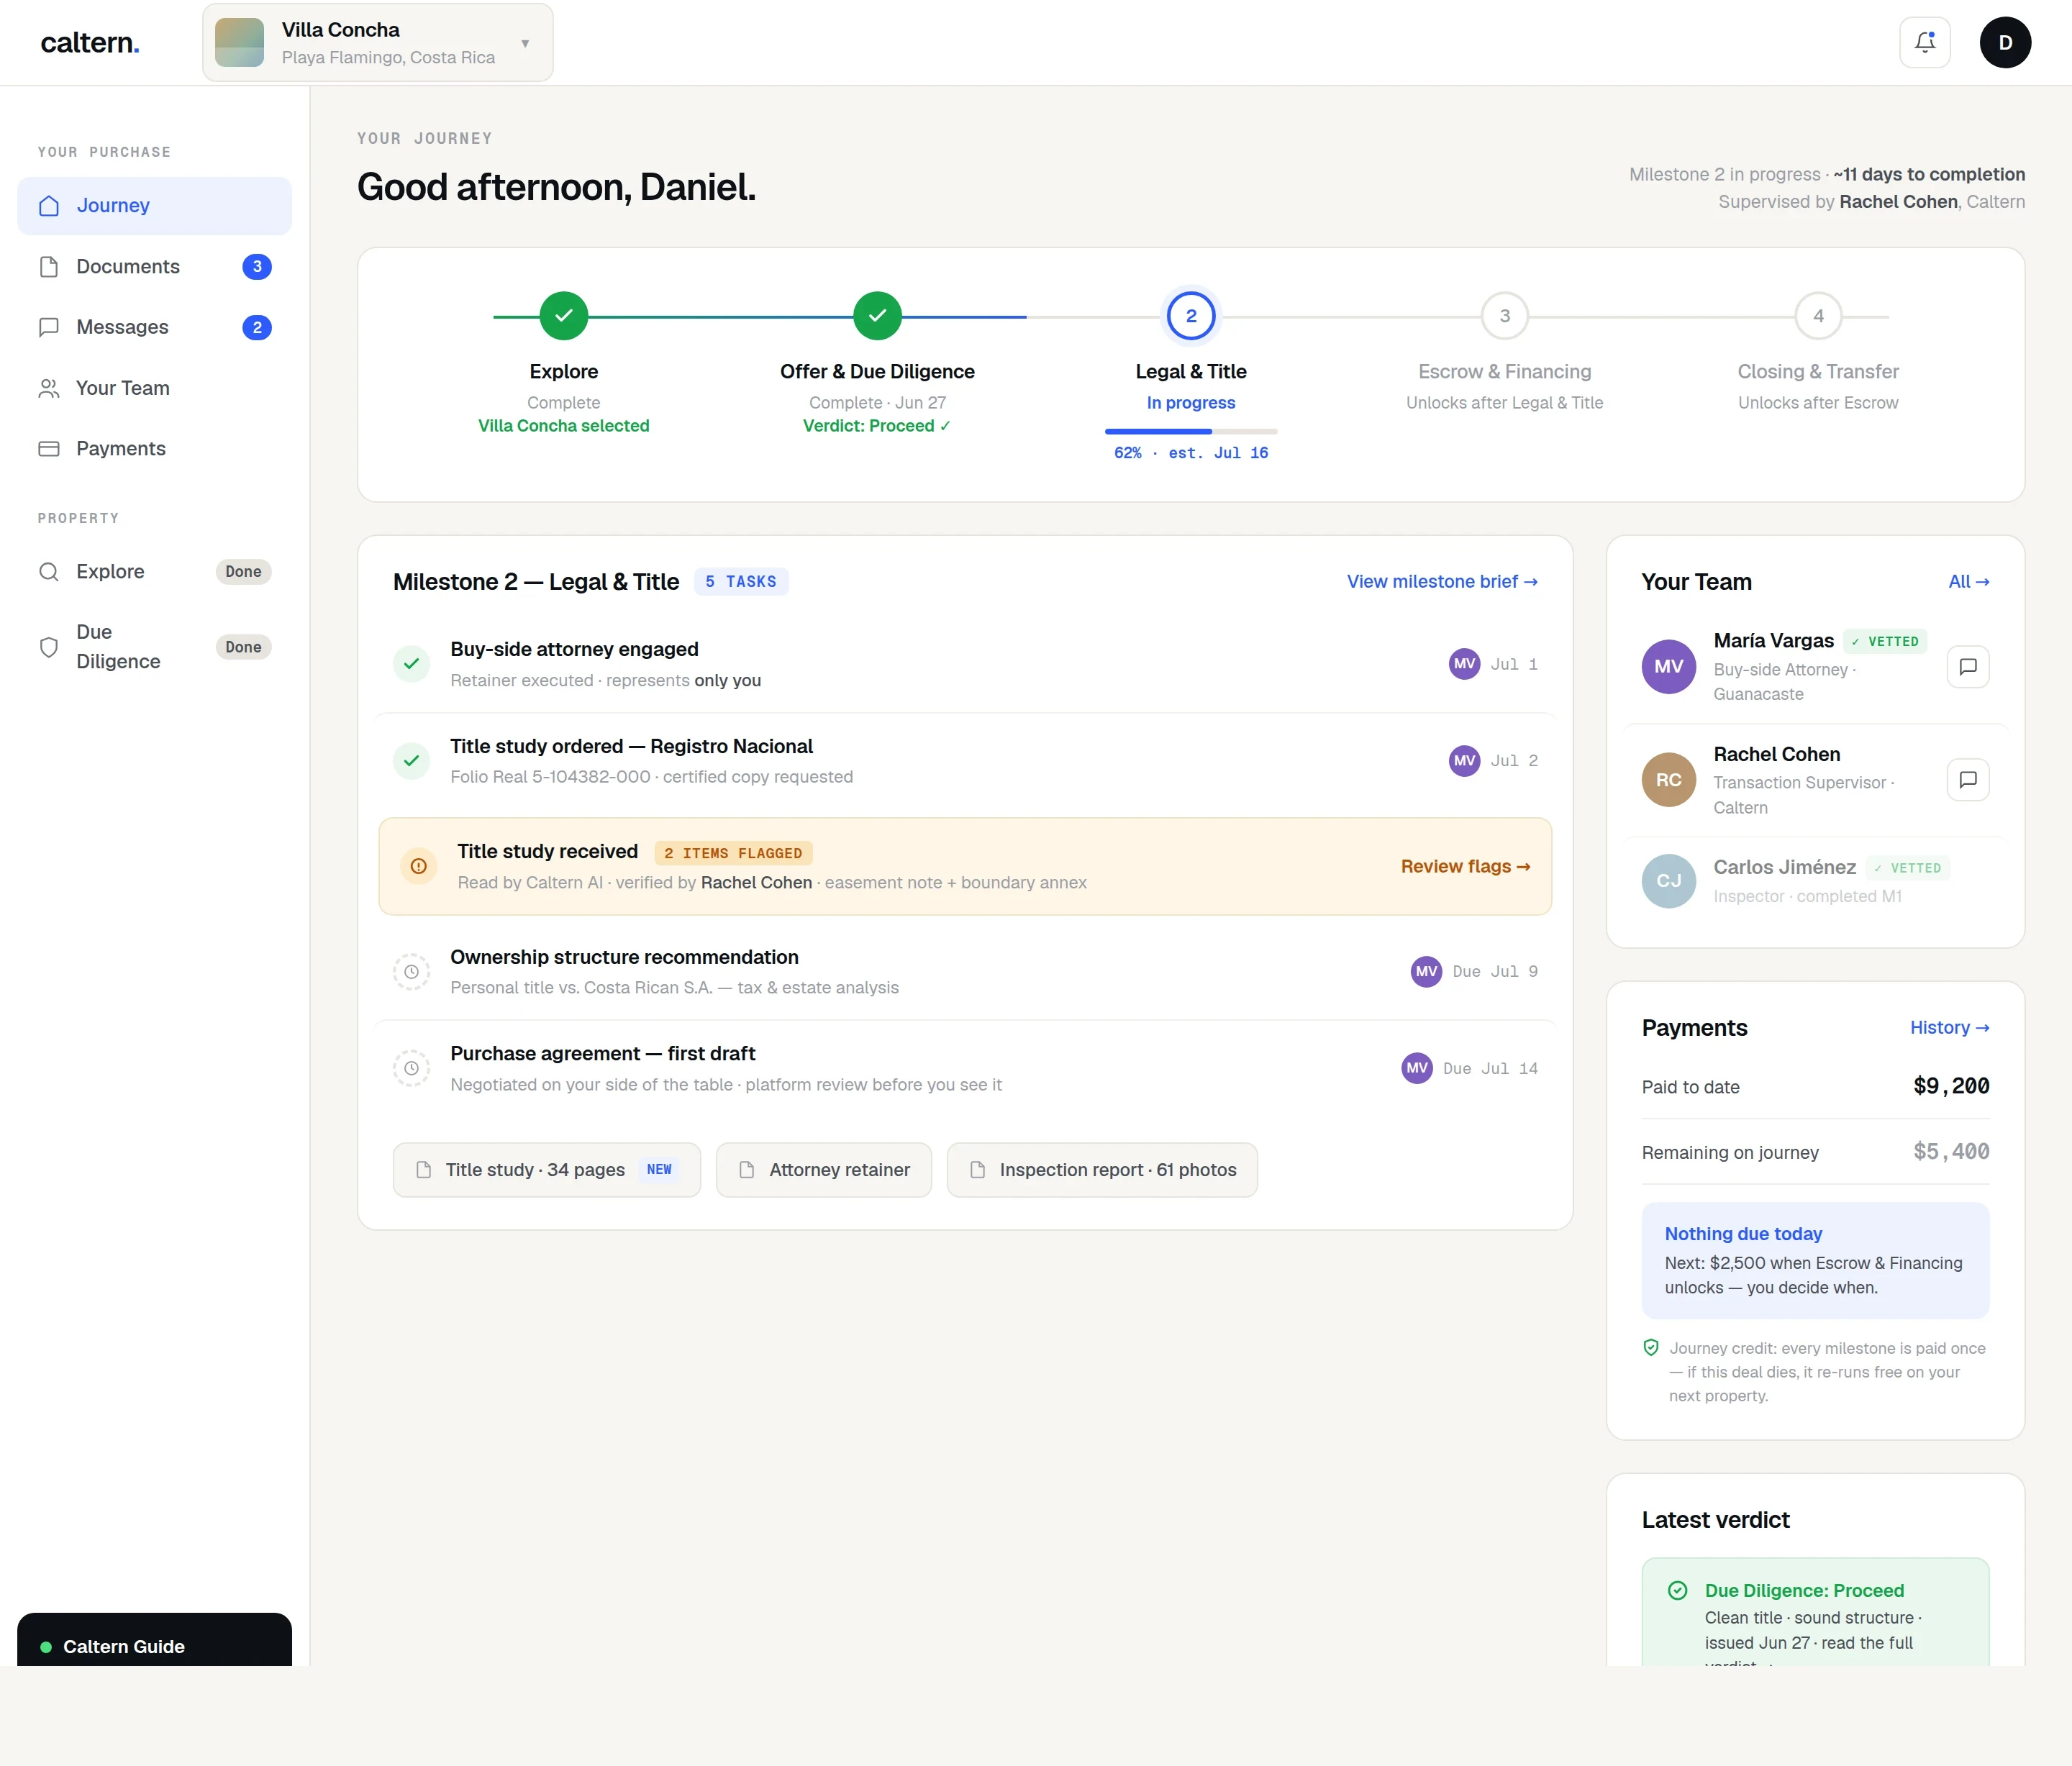Open View milestone brief link

1441,582
